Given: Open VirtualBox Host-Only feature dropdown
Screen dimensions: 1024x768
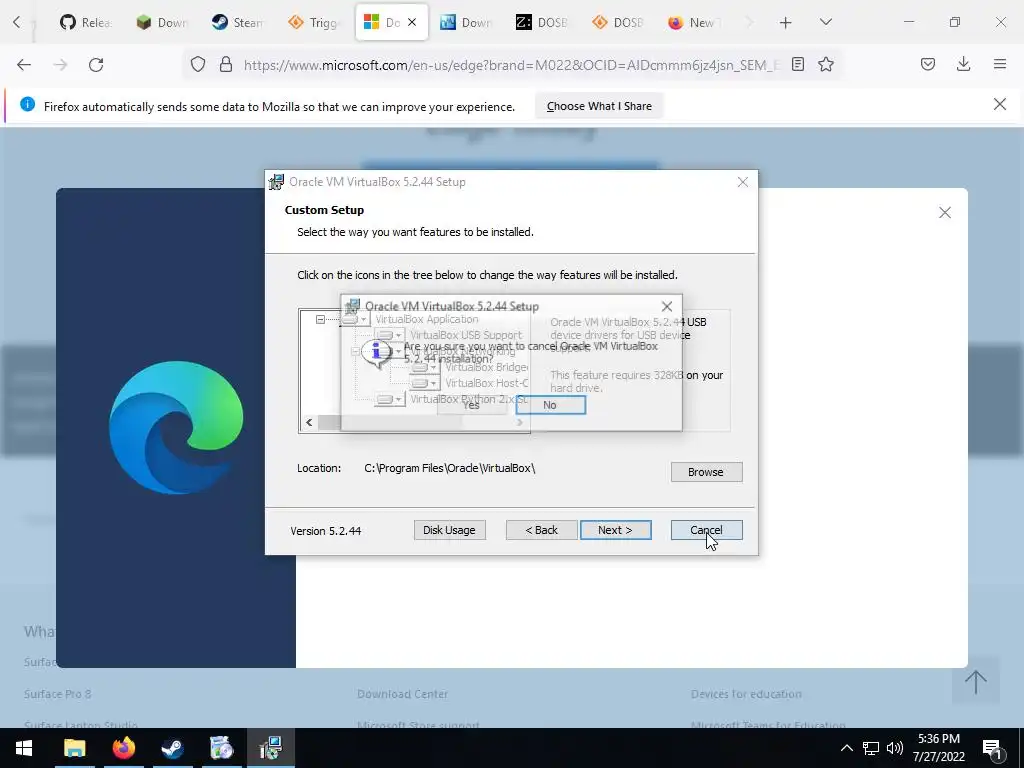Looking at the screenshot, I should [x=424, y=383].
